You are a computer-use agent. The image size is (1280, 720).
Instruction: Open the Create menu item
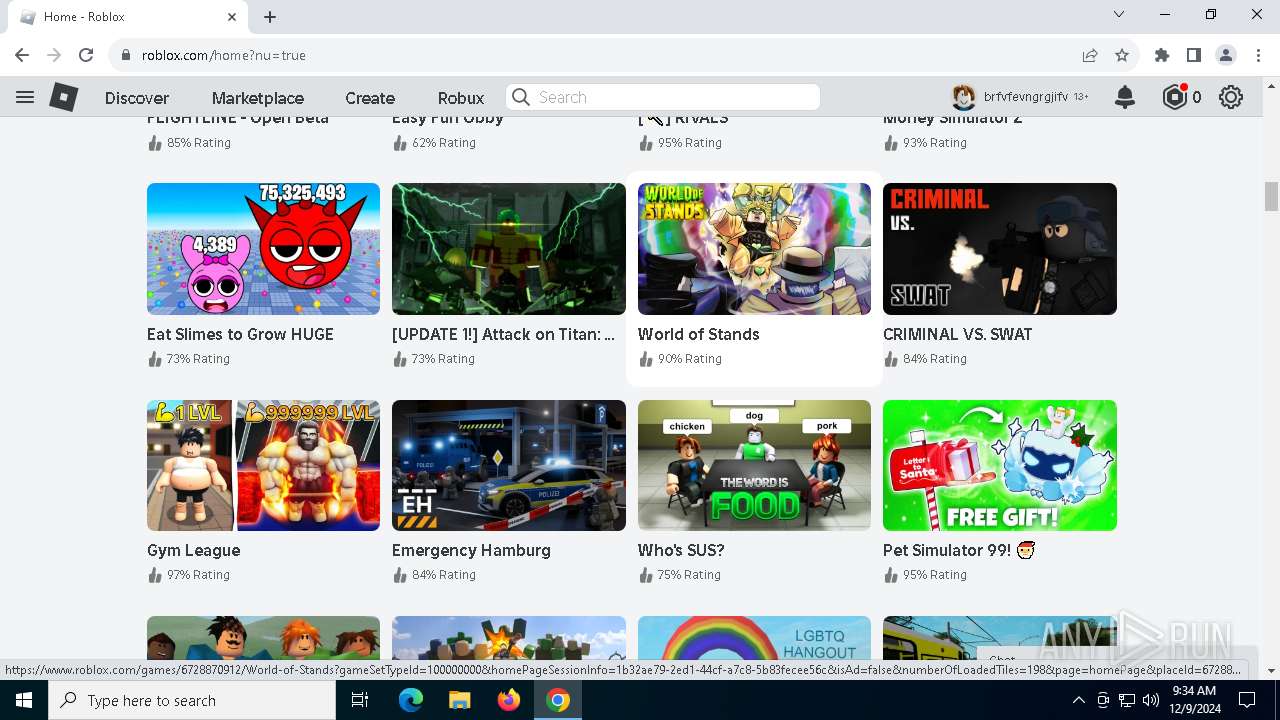370,98
